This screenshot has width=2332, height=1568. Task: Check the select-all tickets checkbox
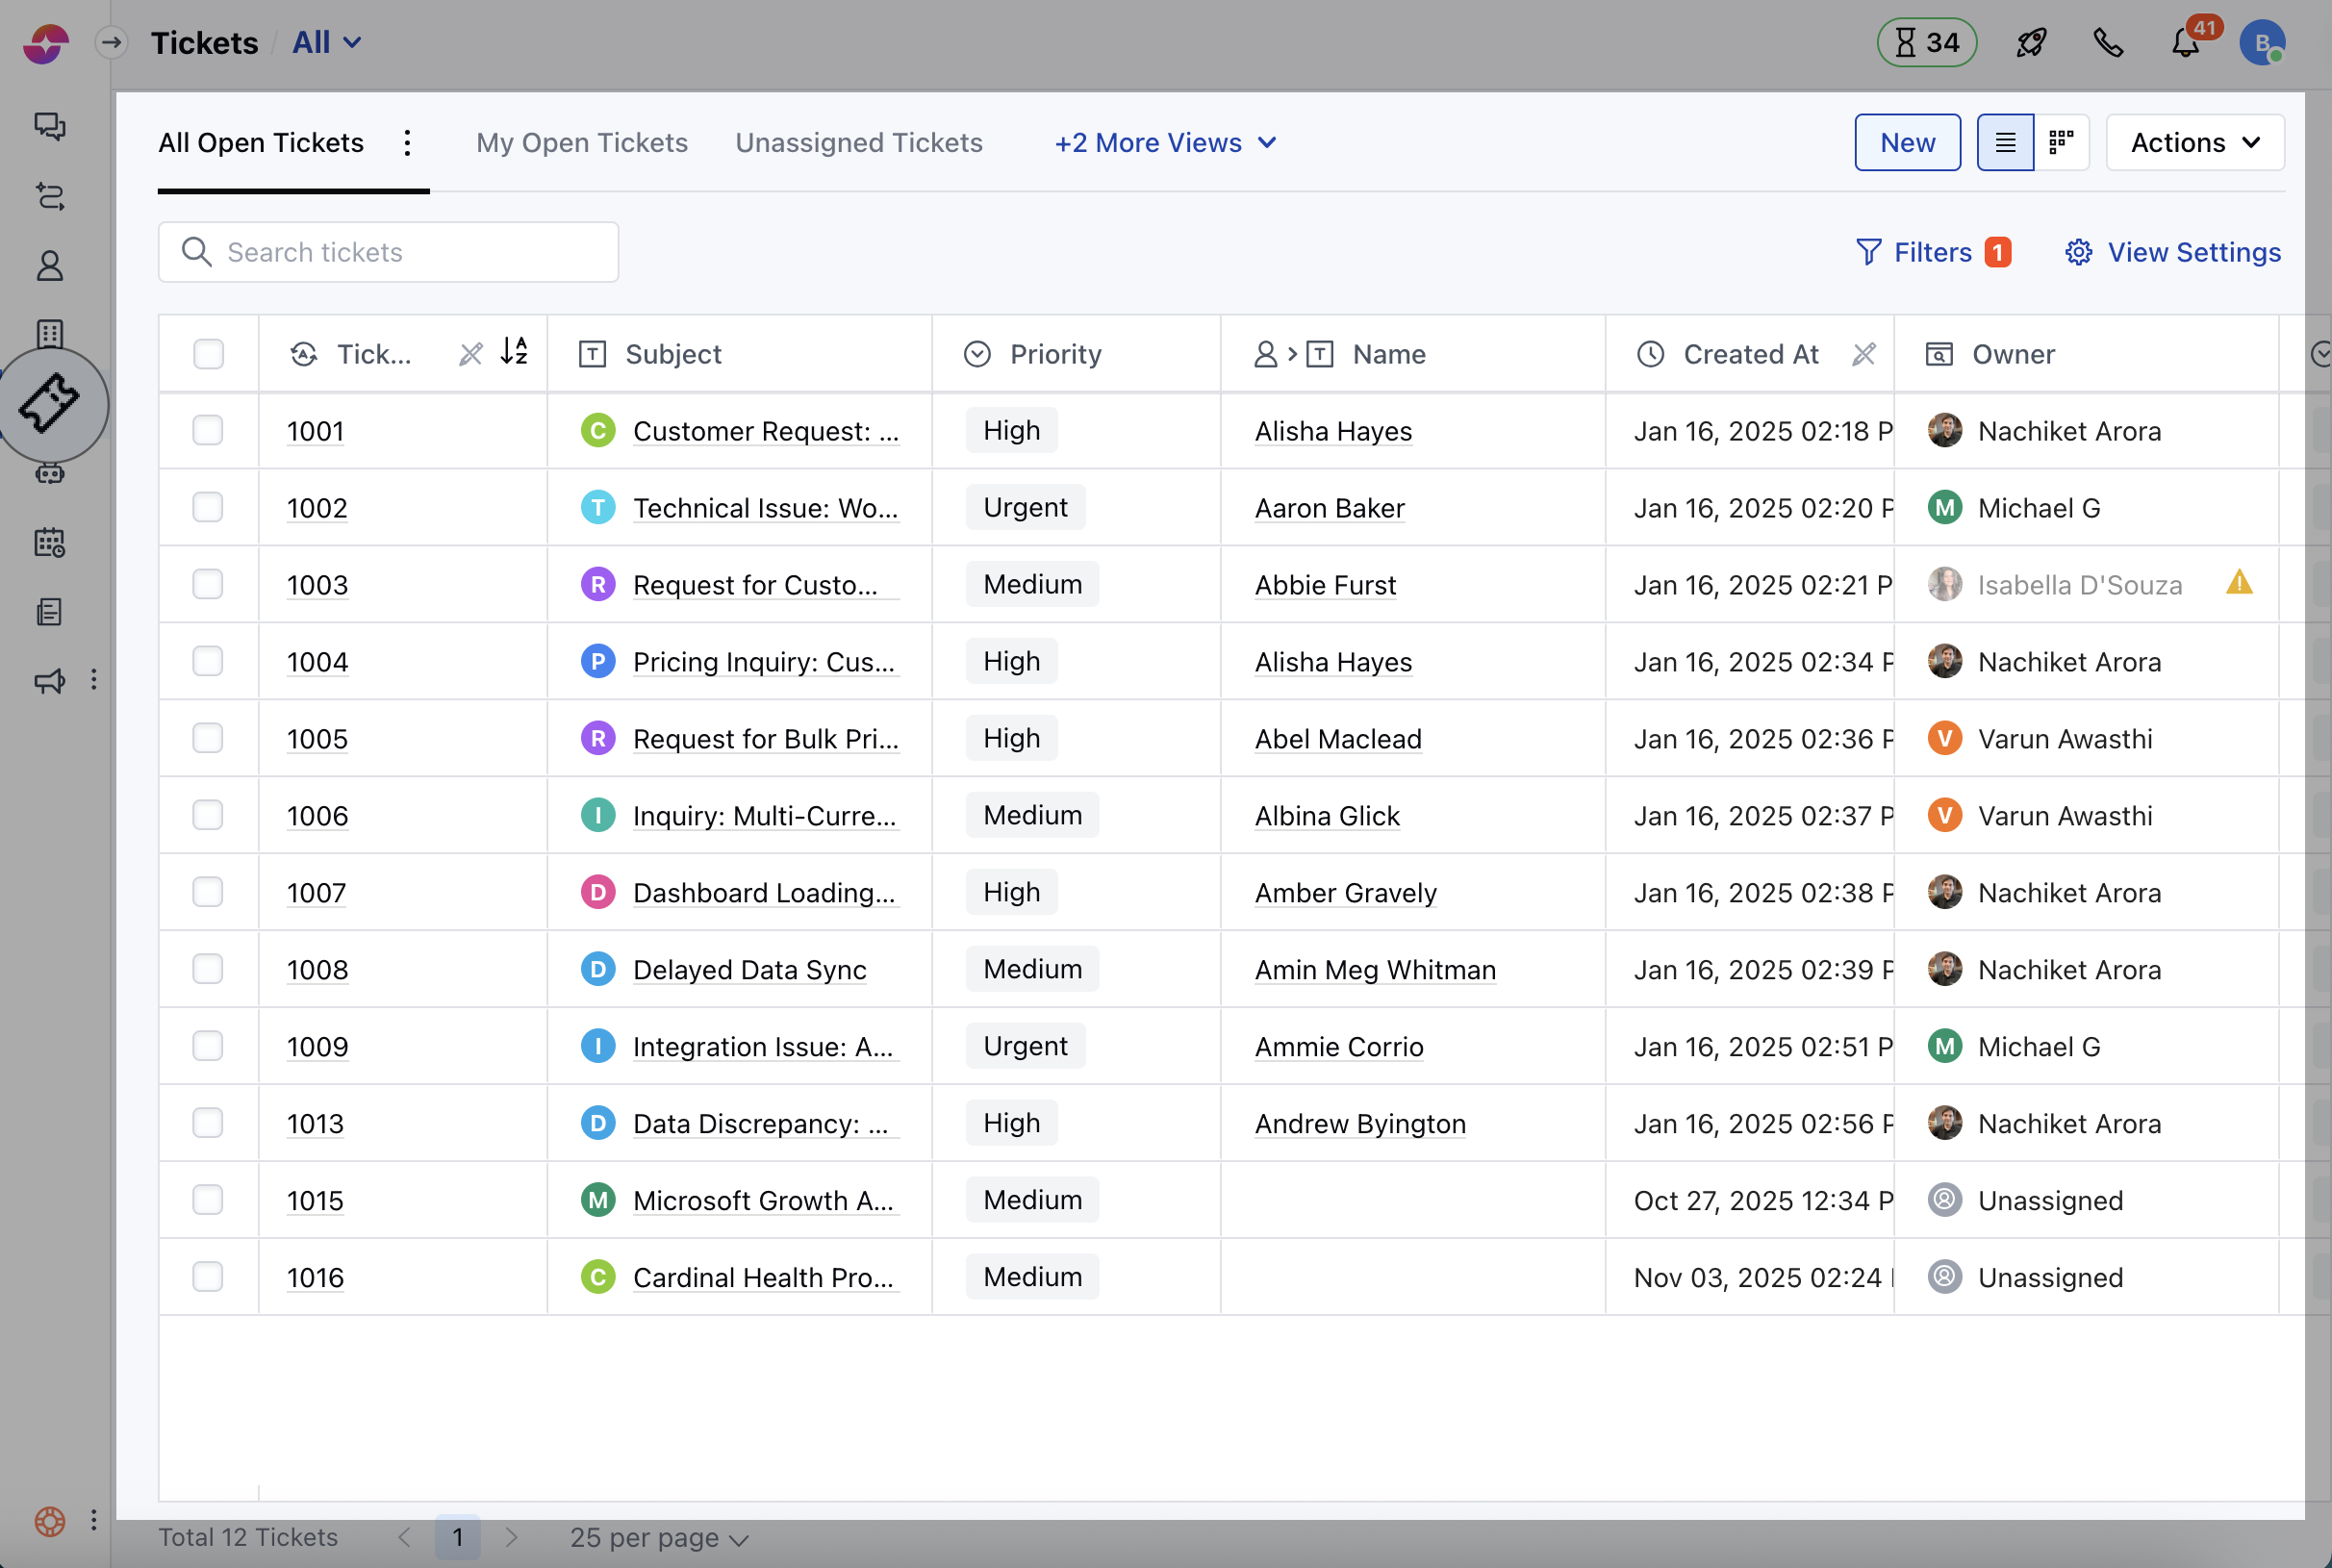click(x=208, y=353)
